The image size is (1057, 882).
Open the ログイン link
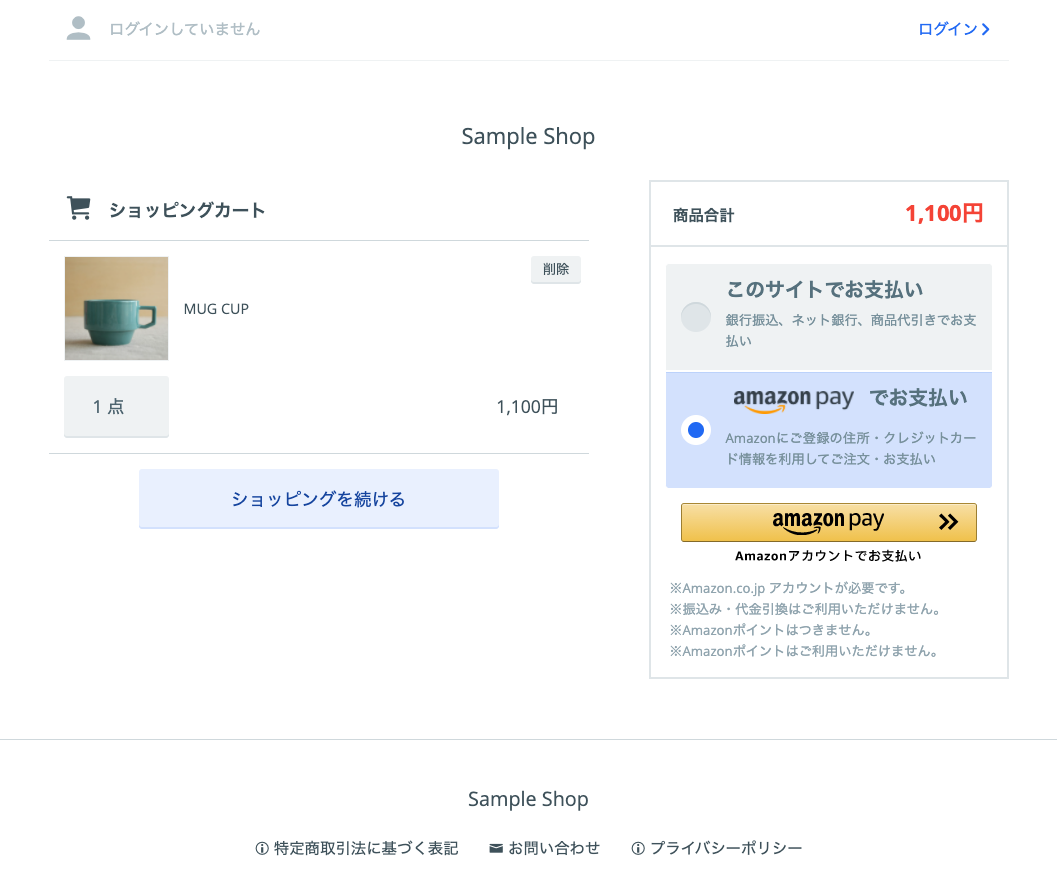pyautogui.click(x=954, y=29)
